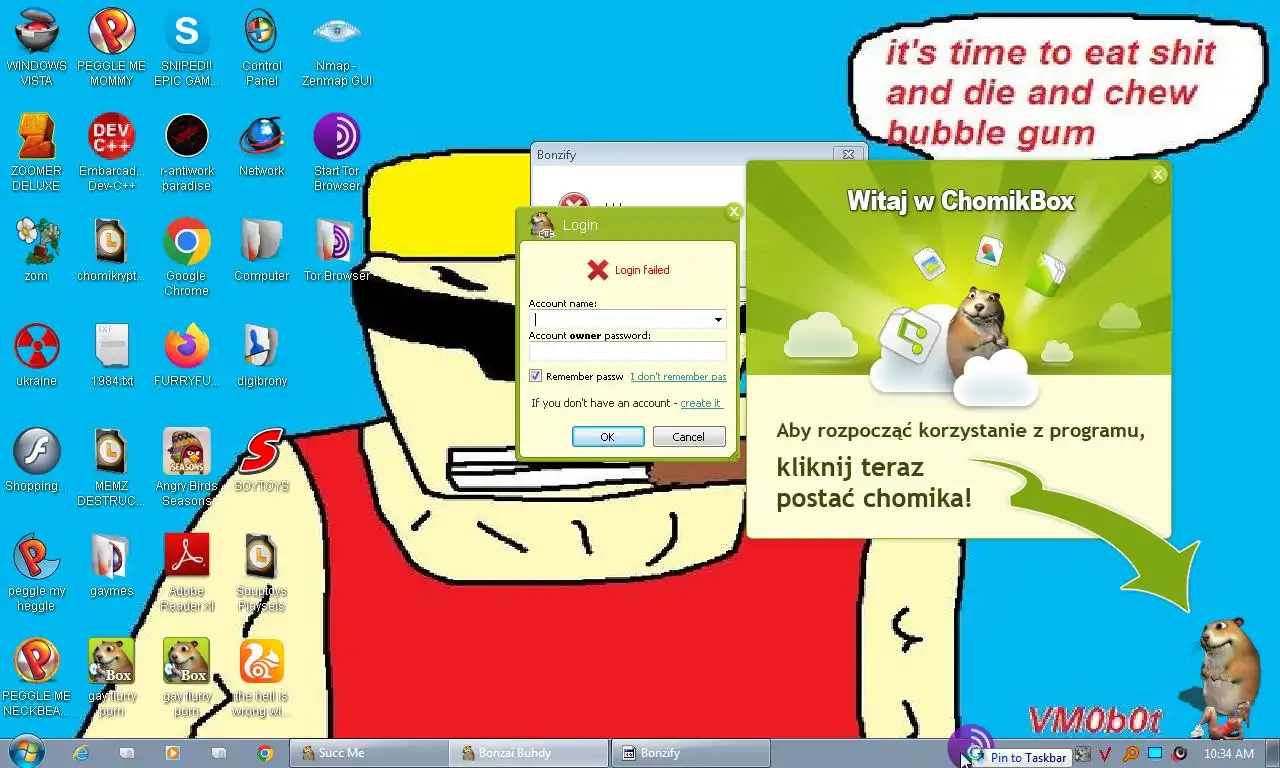This screenshot has width=1280, height=768.
Task: Open the PEGGLE ME MOMMY icon
Action: pos(112,47)
